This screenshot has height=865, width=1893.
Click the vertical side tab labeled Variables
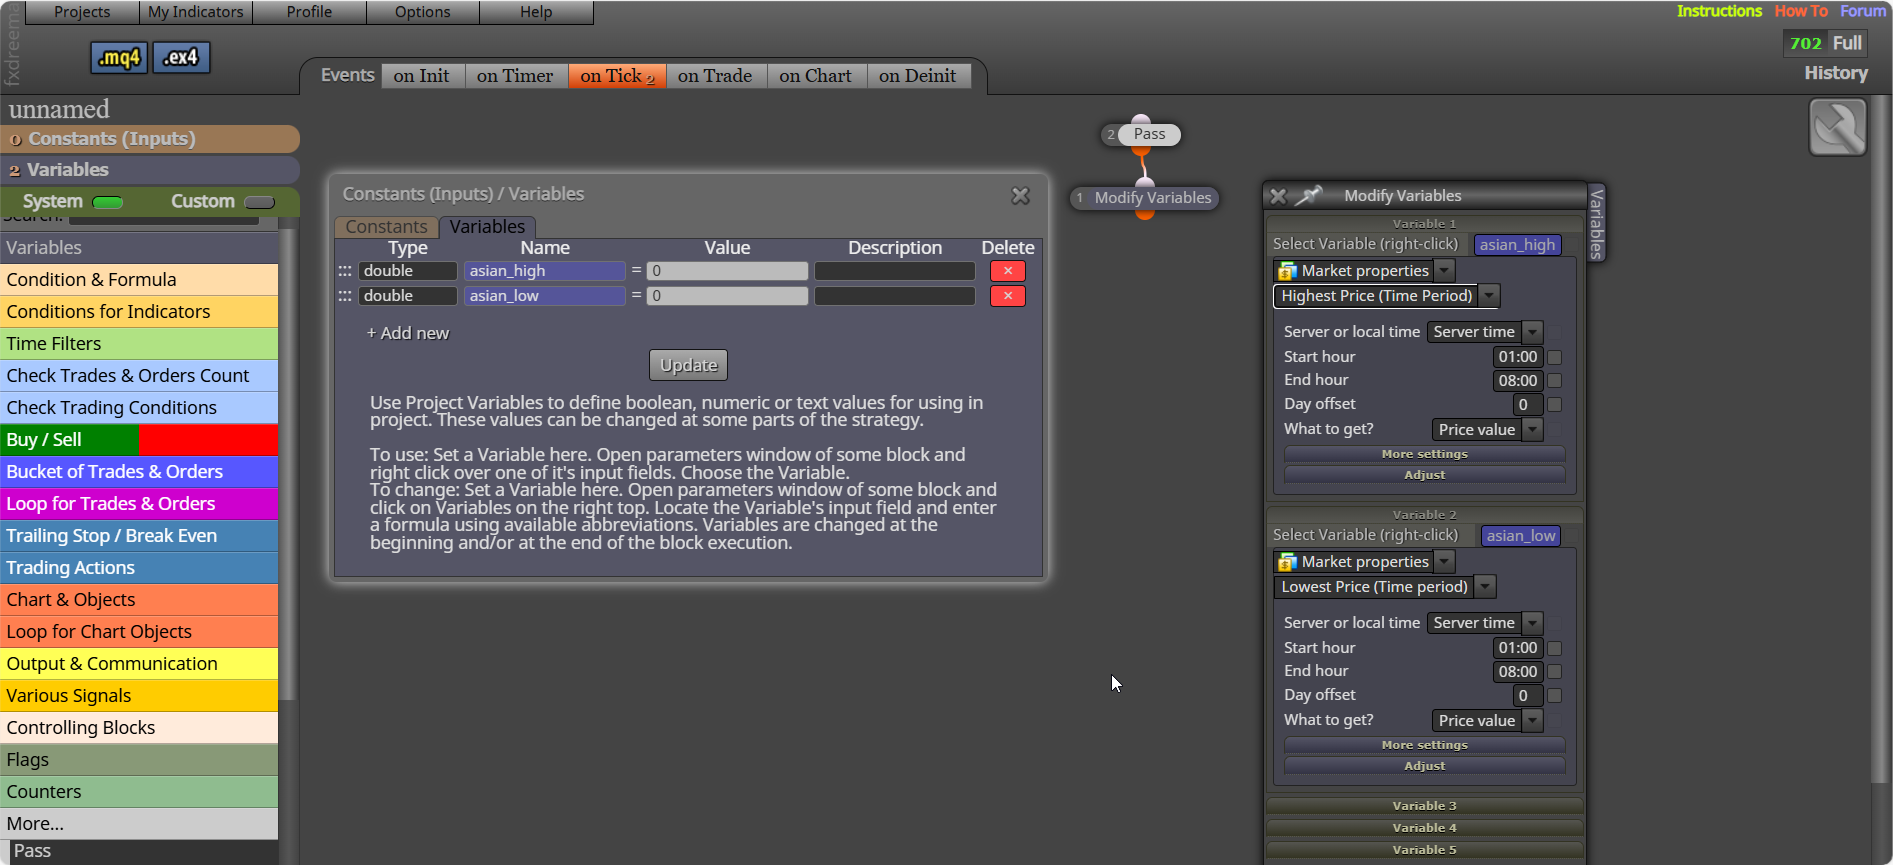coord(1597,223)
